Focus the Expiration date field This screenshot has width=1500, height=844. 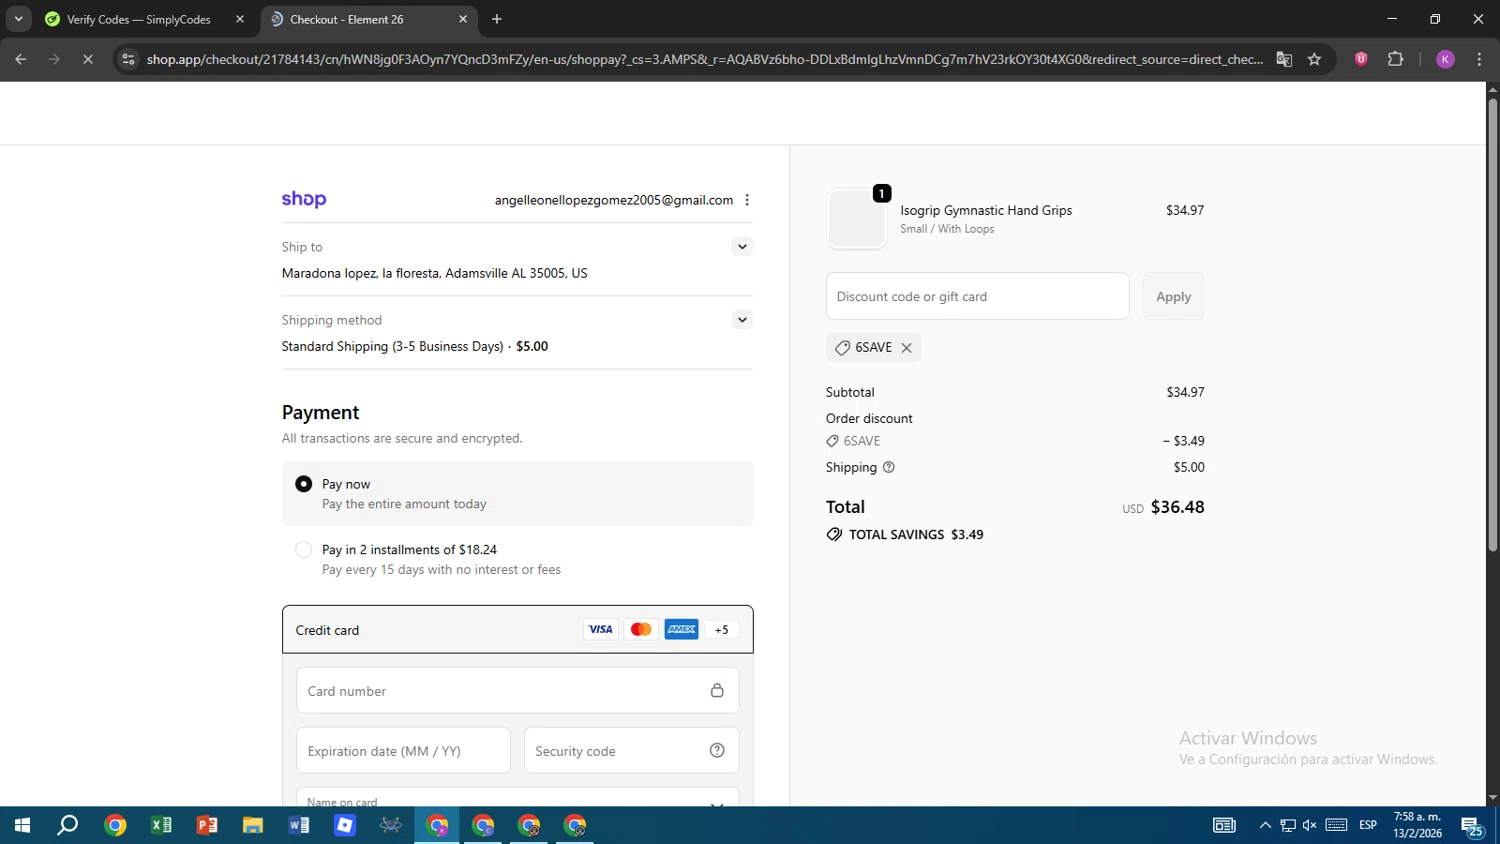click(403, 751)
